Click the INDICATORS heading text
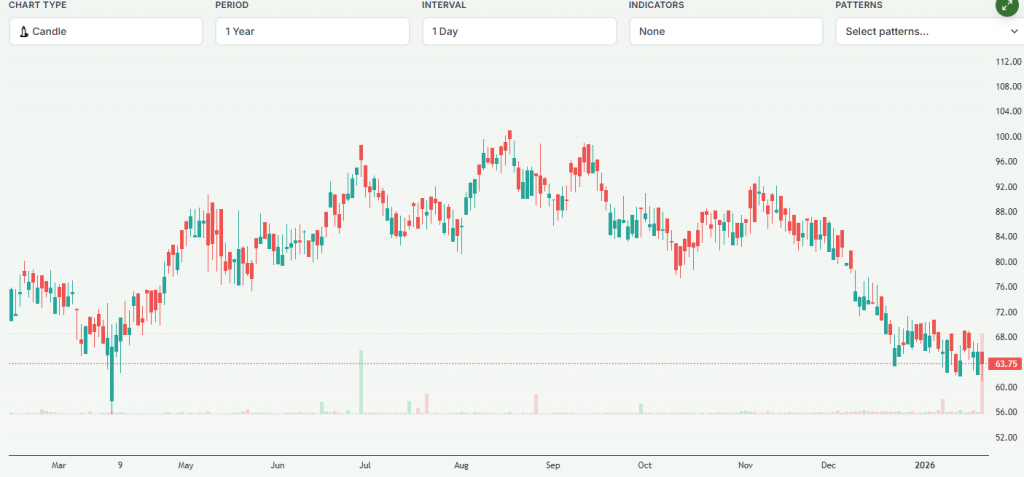The image size is (1024, 477). coord(656,5)
